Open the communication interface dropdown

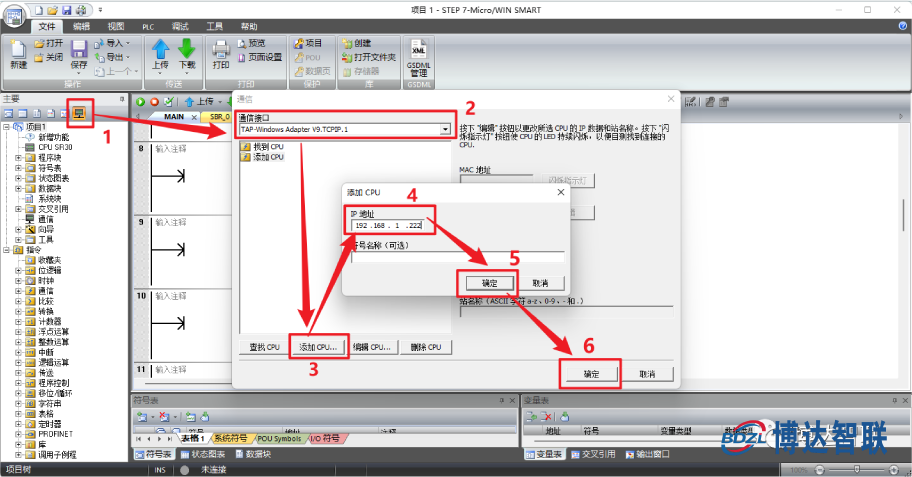click(x=444, y=130)
